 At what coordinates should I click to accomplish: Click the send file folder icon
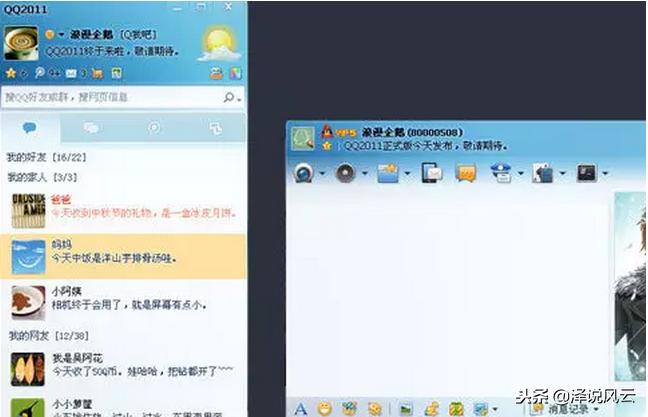[388, 173]
